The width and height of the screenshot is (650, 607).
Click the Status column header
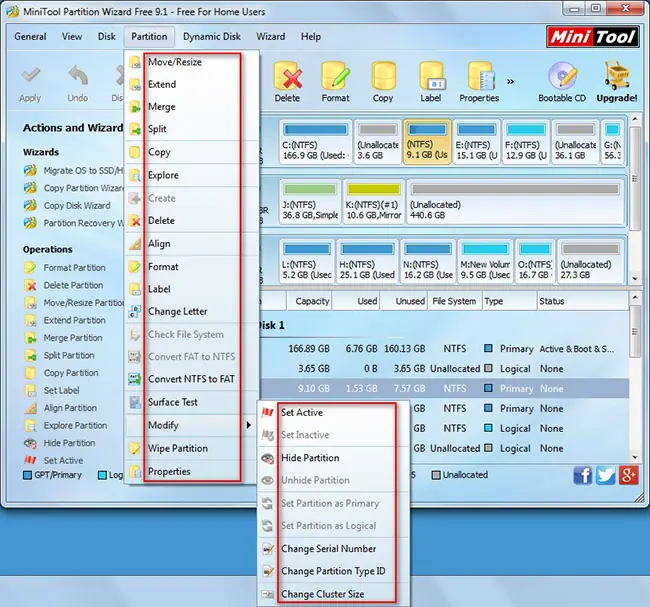[x=582, y=301]
